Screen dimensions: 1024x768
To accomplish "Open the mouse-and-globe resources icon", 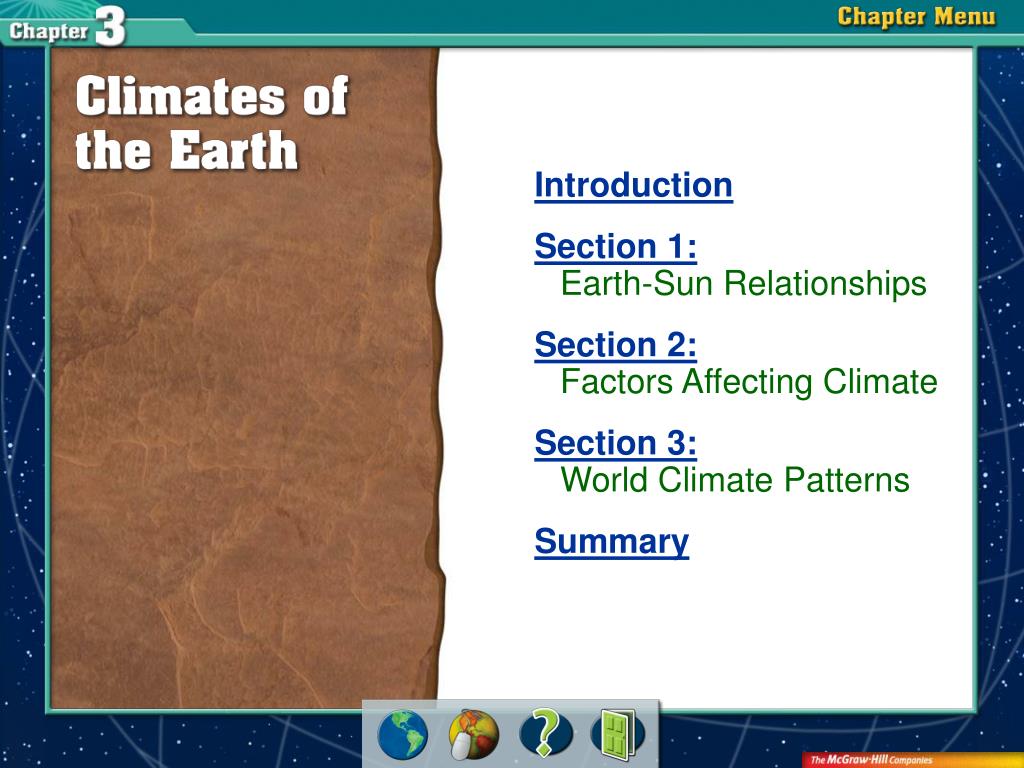I will (x=473, y=735).
